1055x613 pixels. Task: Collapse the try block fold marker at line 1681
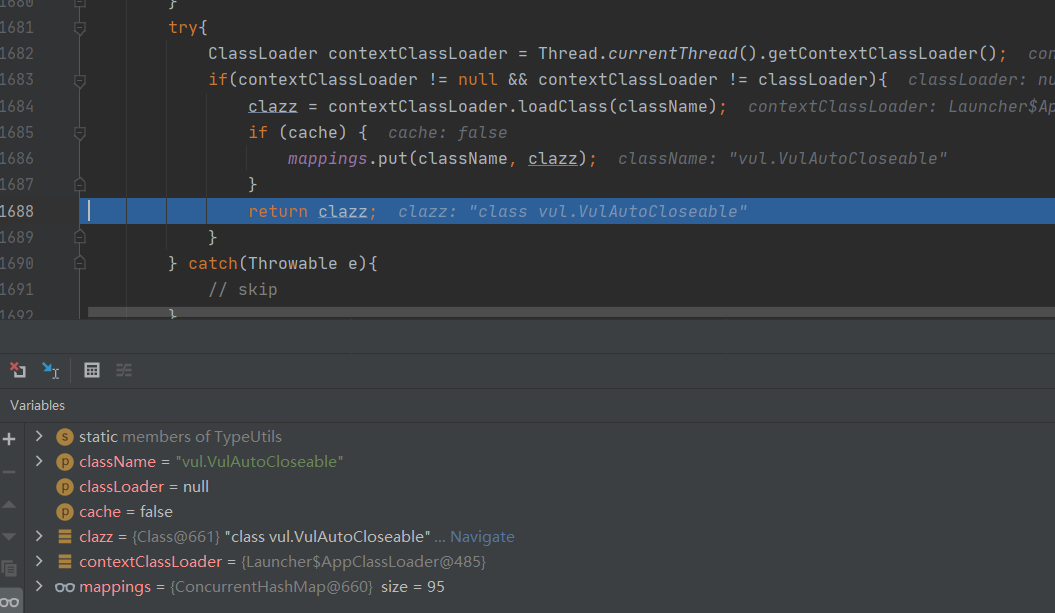click(x=80, y=28)
